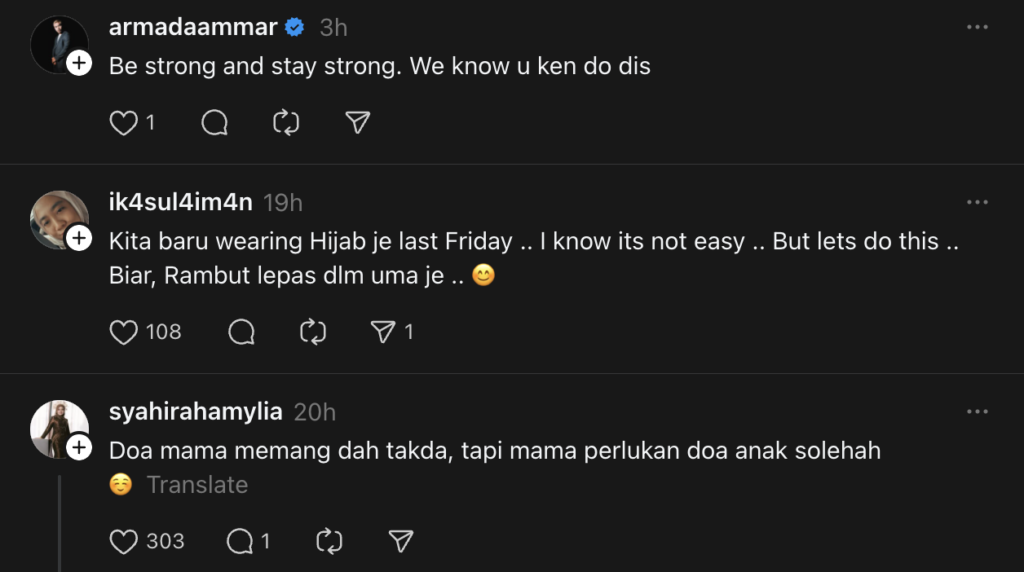The image size is (1024, 572).
Task: Expand the three-dot menu on syahirahamylia's comment
Action: (977, 412)
